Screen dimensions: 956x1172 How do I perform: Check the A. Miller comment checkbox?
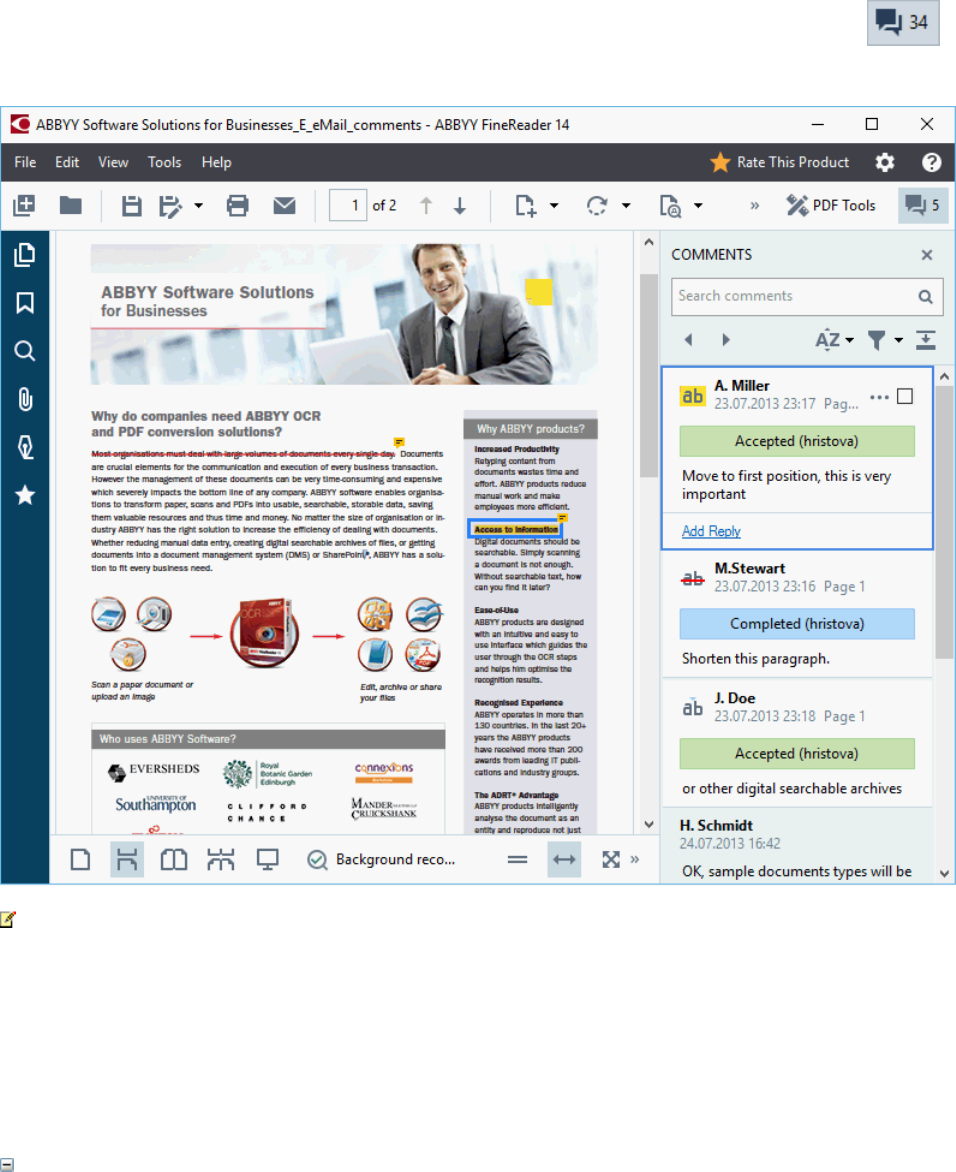pos(905,396)
